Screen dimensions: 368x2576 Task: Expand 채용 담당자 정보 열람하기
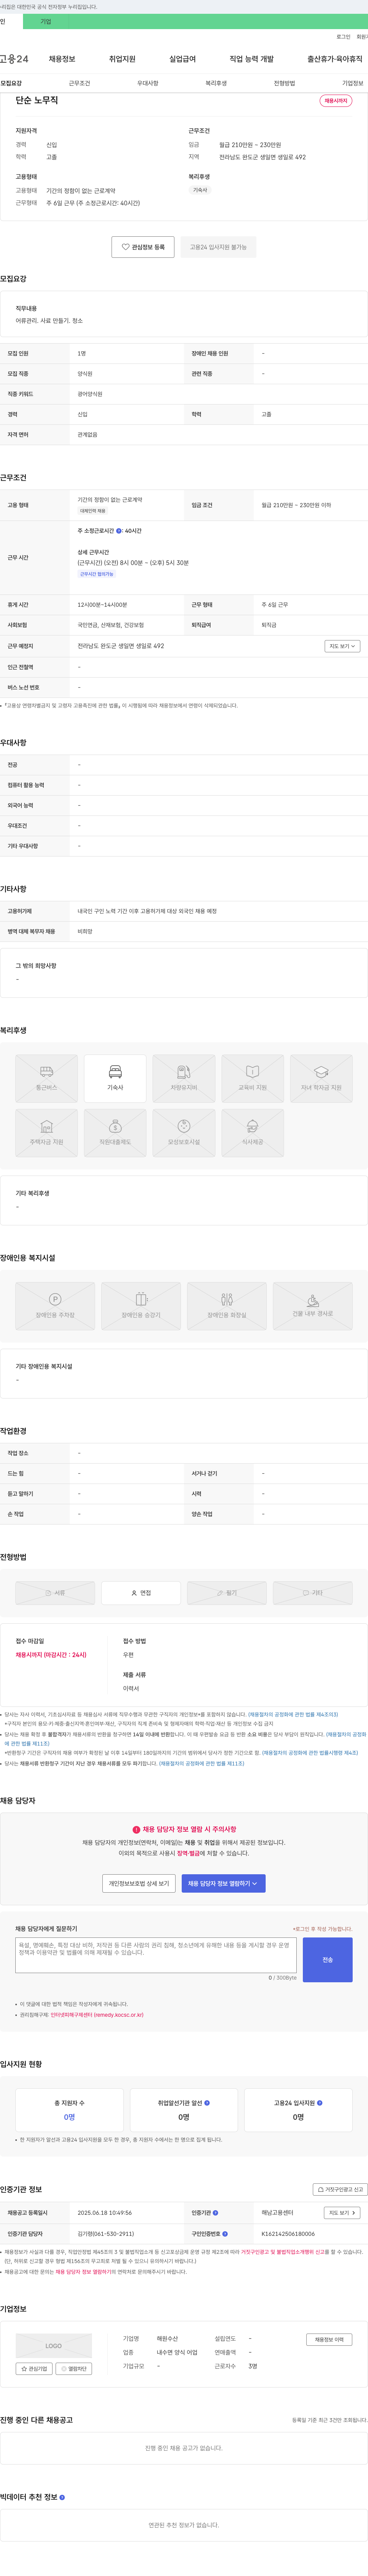(223, 1884)
